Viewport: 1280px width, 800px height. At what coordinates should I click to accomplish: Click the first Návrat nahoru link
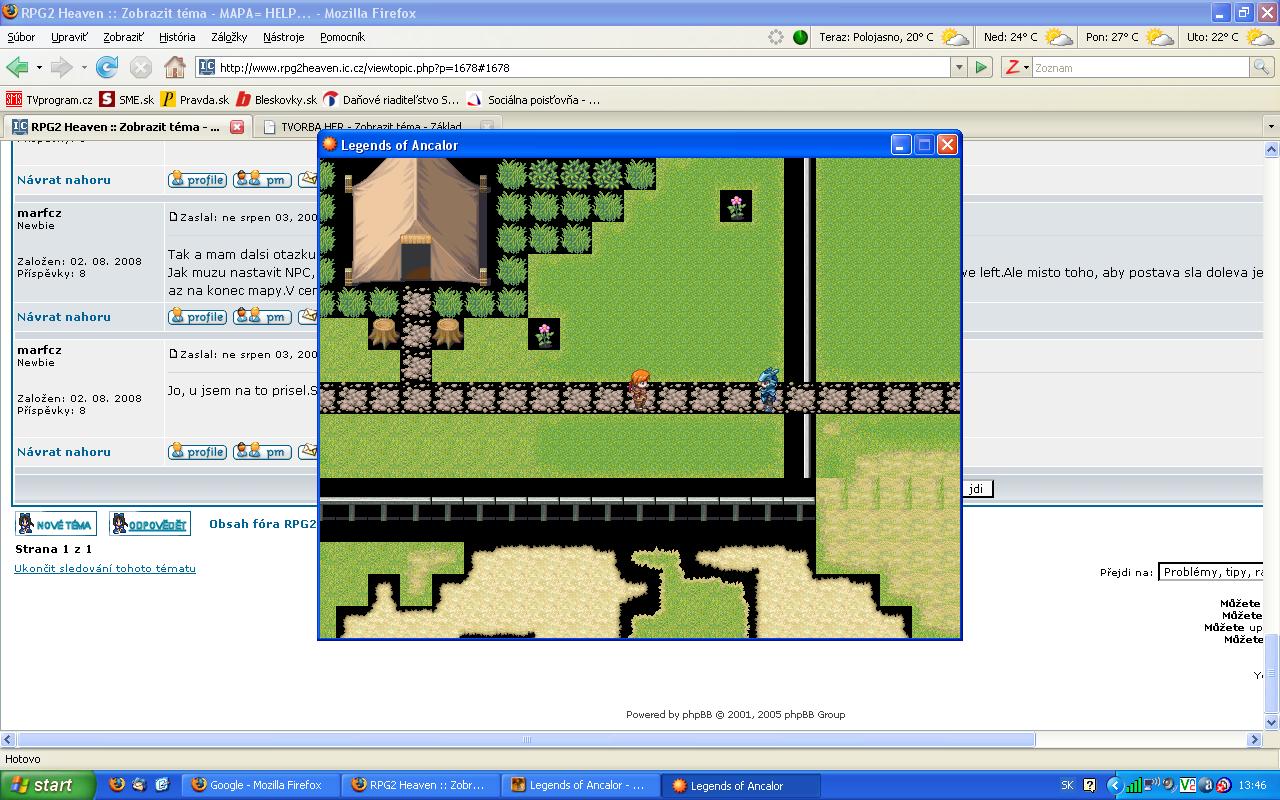pos(64,180)
